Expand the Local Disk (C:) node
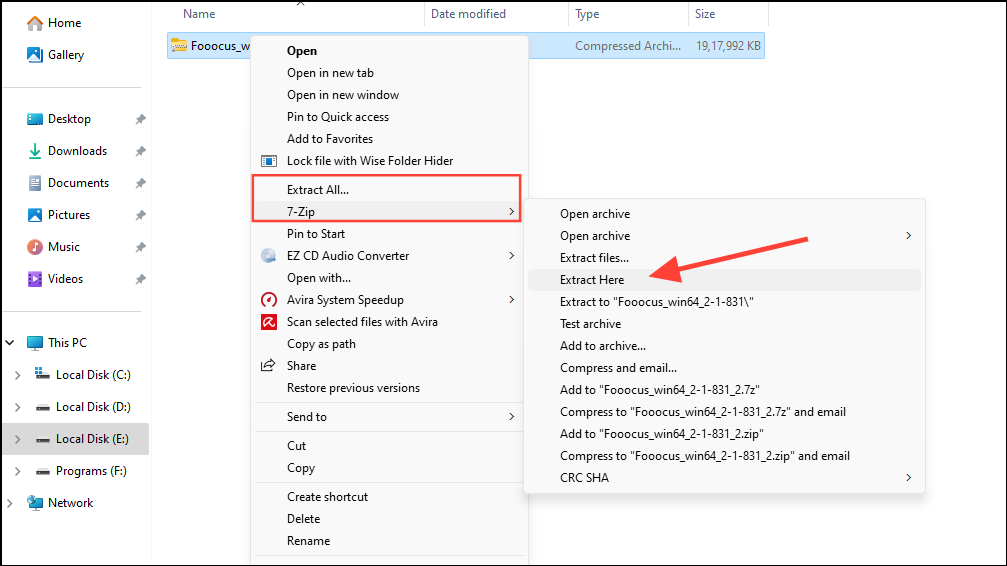Image resolution: width=1007 pixels, height=566 pixels. 17,375
